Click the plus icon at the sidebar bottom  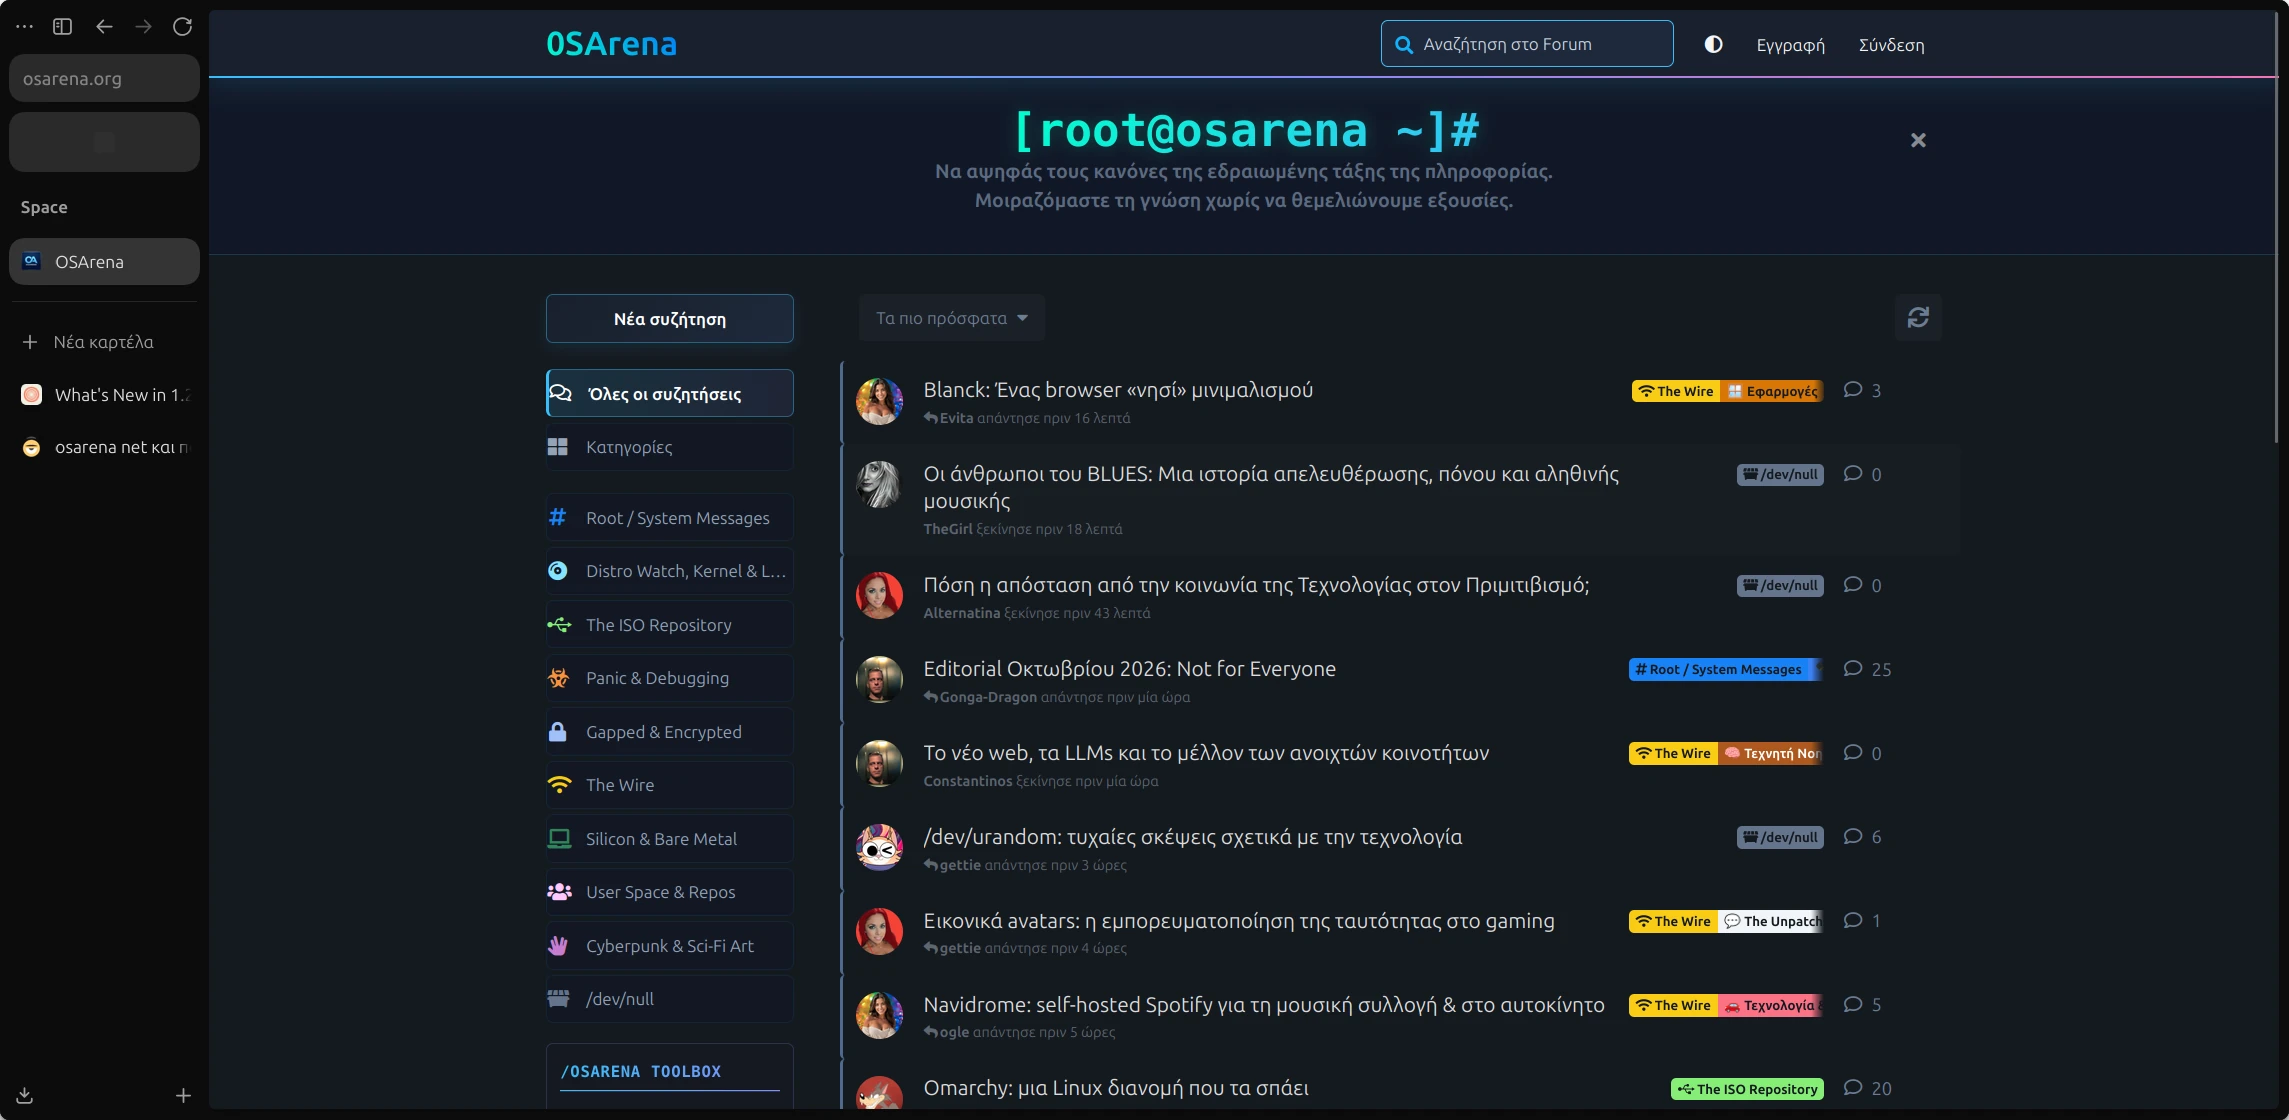coord(183,1095)
